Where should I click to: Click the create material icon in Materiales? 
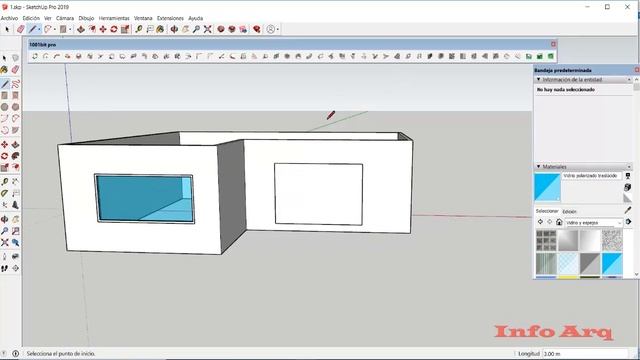point(628,187)
